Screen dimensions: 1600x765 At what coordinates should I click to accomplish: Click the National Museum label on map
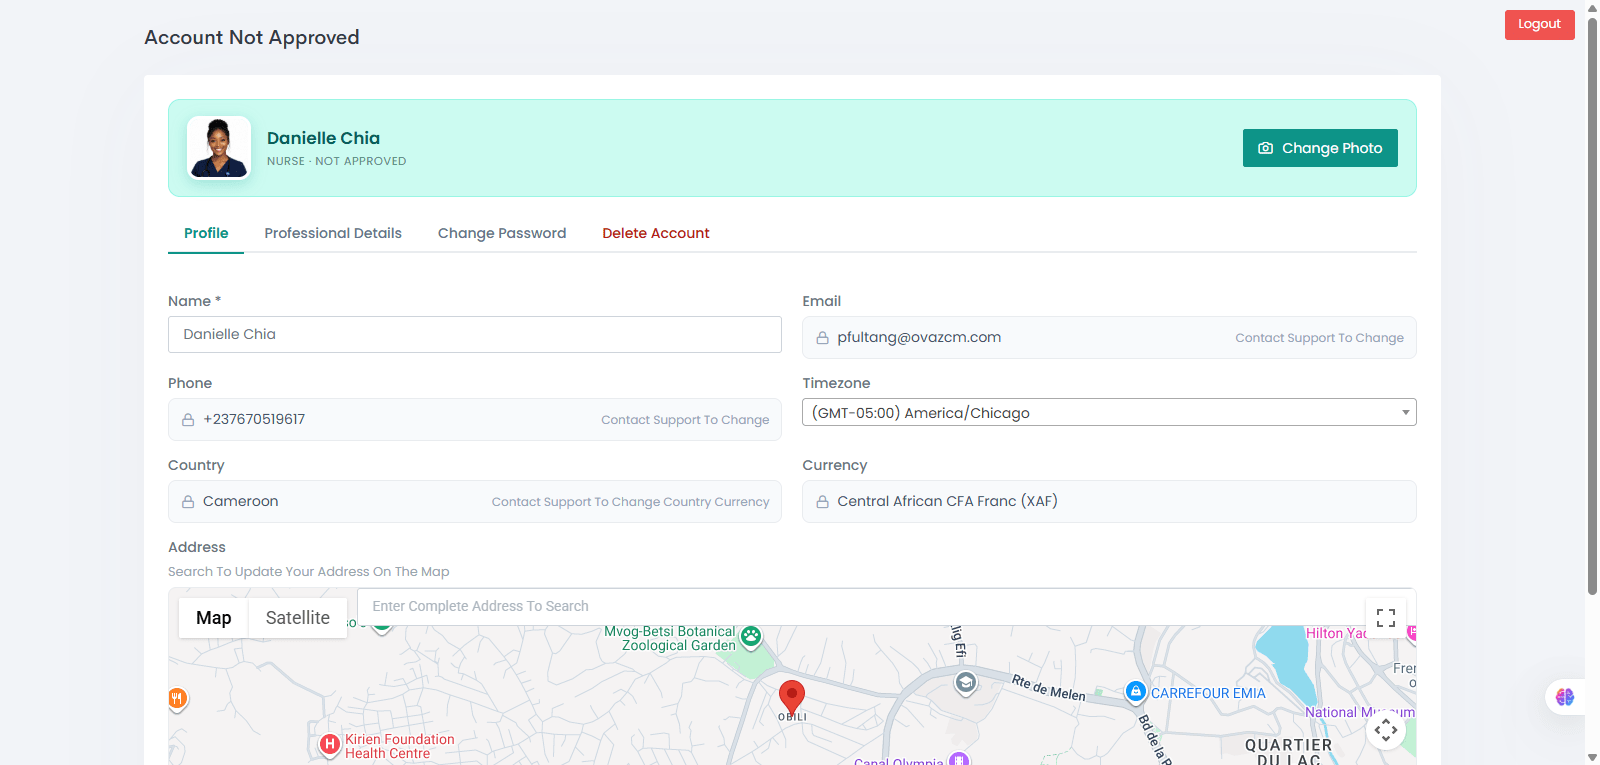click(1360, 712)
